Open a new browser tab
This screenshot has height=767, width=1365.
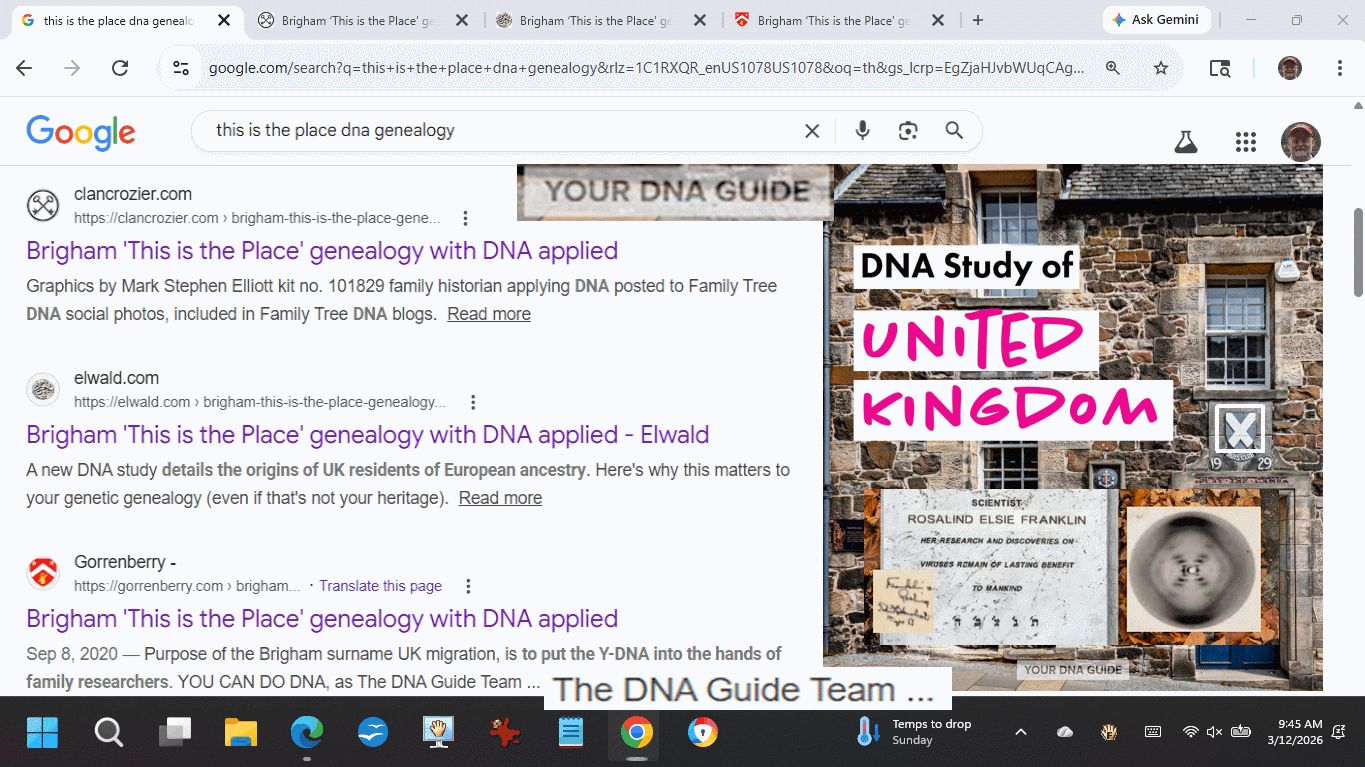(x=977, y=20)
